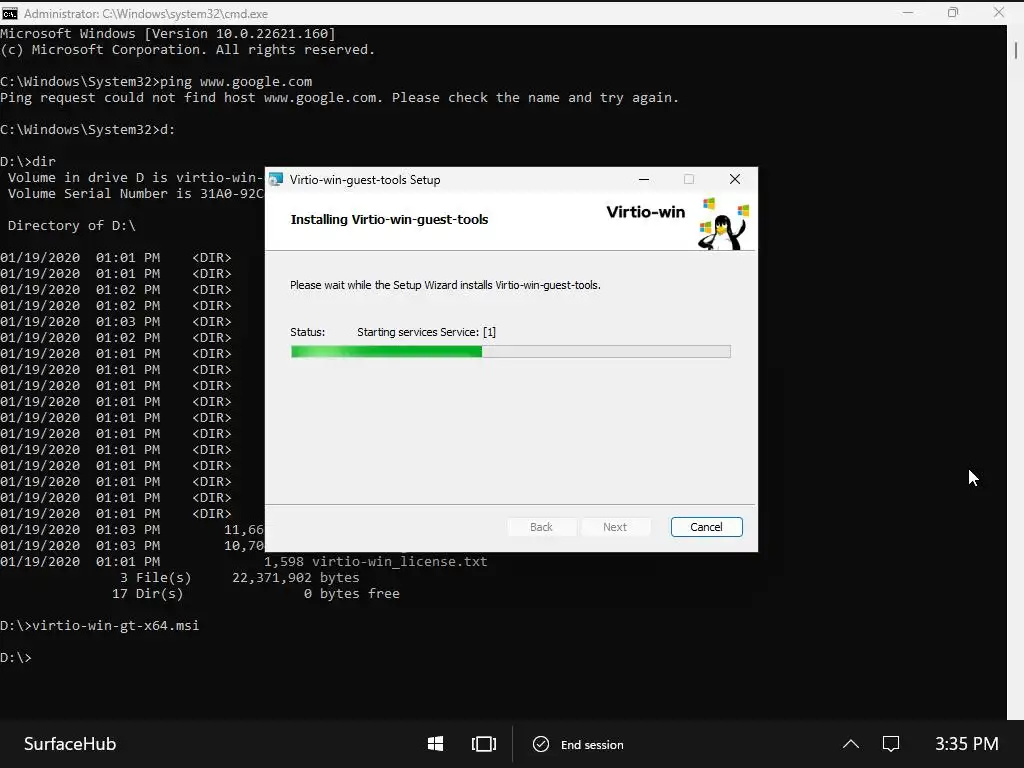This screenshot has height=768, width=1024.
Task: Click the installation progress bar
Action: (x=511, y=352)
